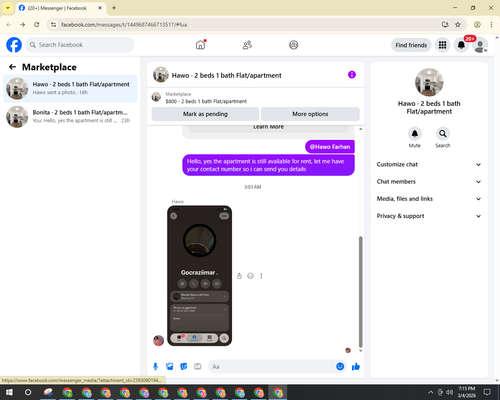Open the emoji picker in message box
Viewport: 500px width, 400px height.
pos(340,366)
